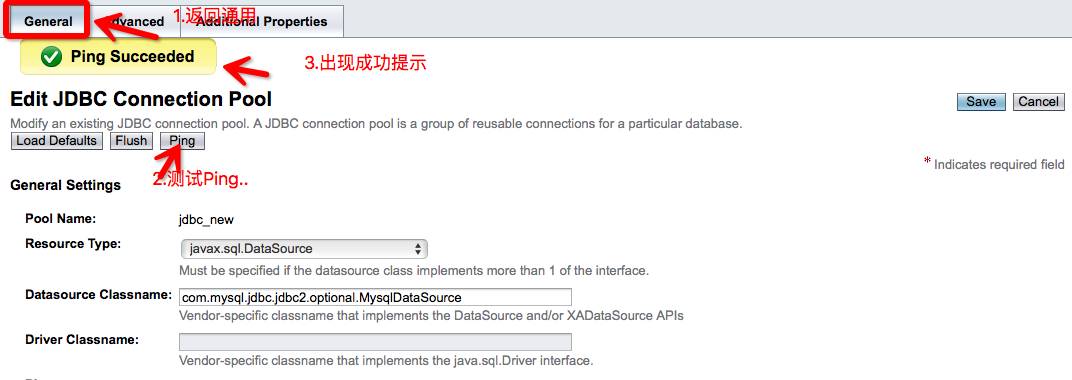Click the Resource Type label
This screenshot has height=380, width=1072.
(x=73, y=243)
